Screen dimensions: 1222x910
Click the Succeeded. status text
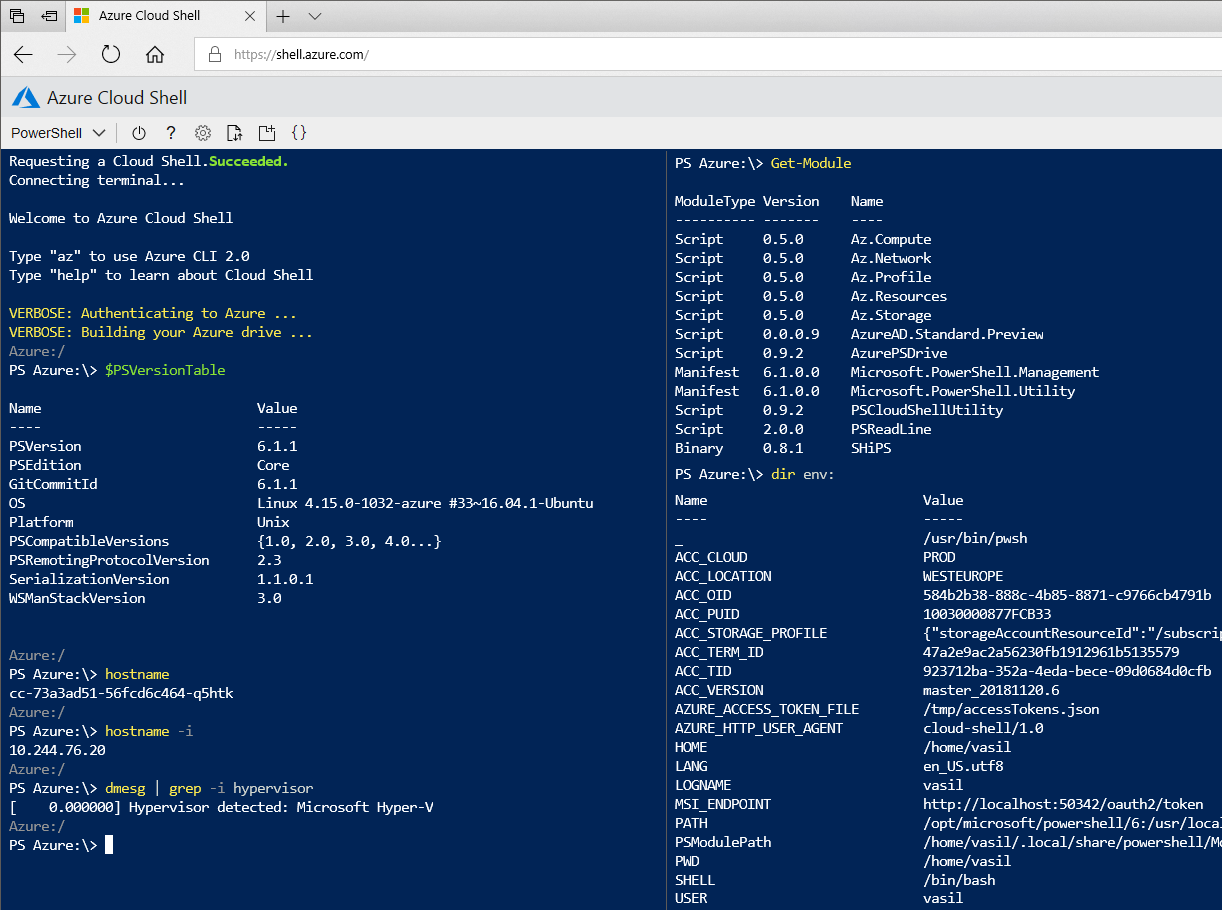click(249, 161)
